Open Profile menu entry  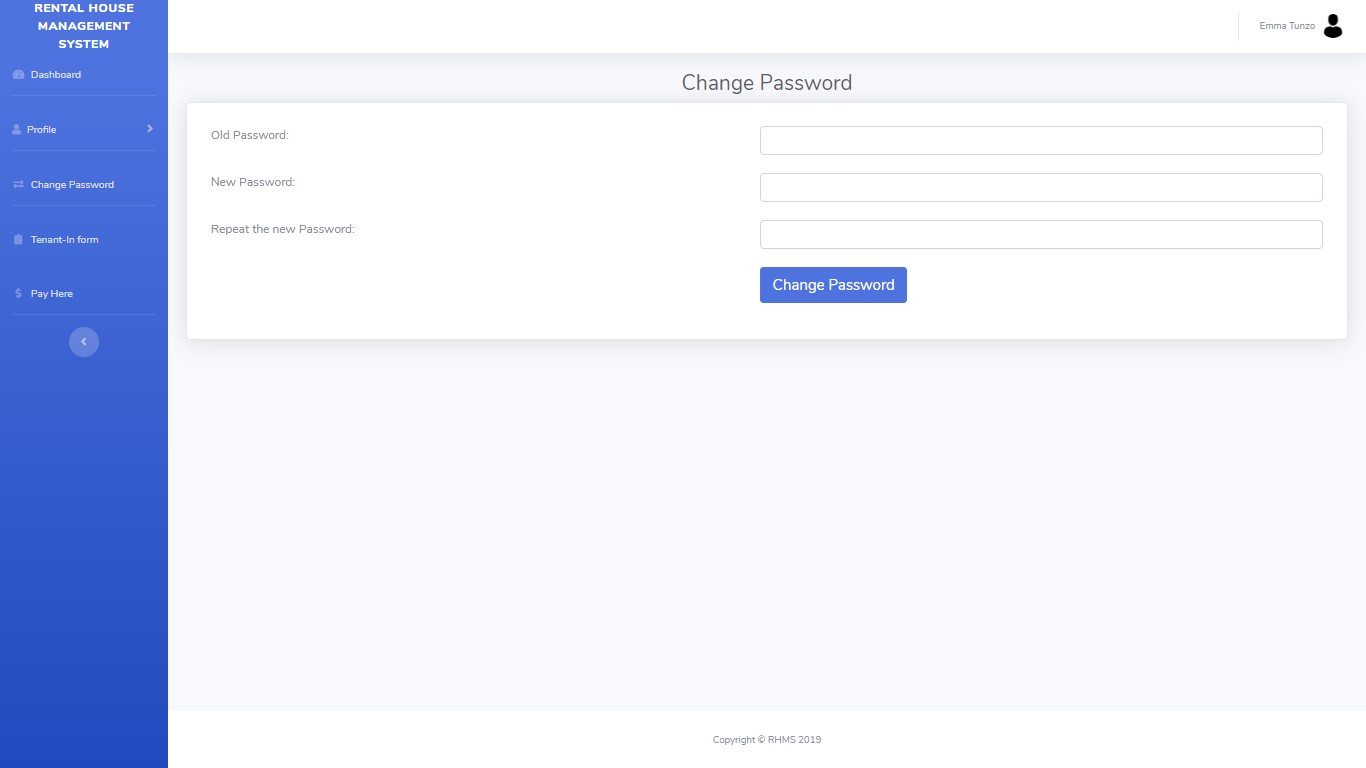tap(84, 130)
